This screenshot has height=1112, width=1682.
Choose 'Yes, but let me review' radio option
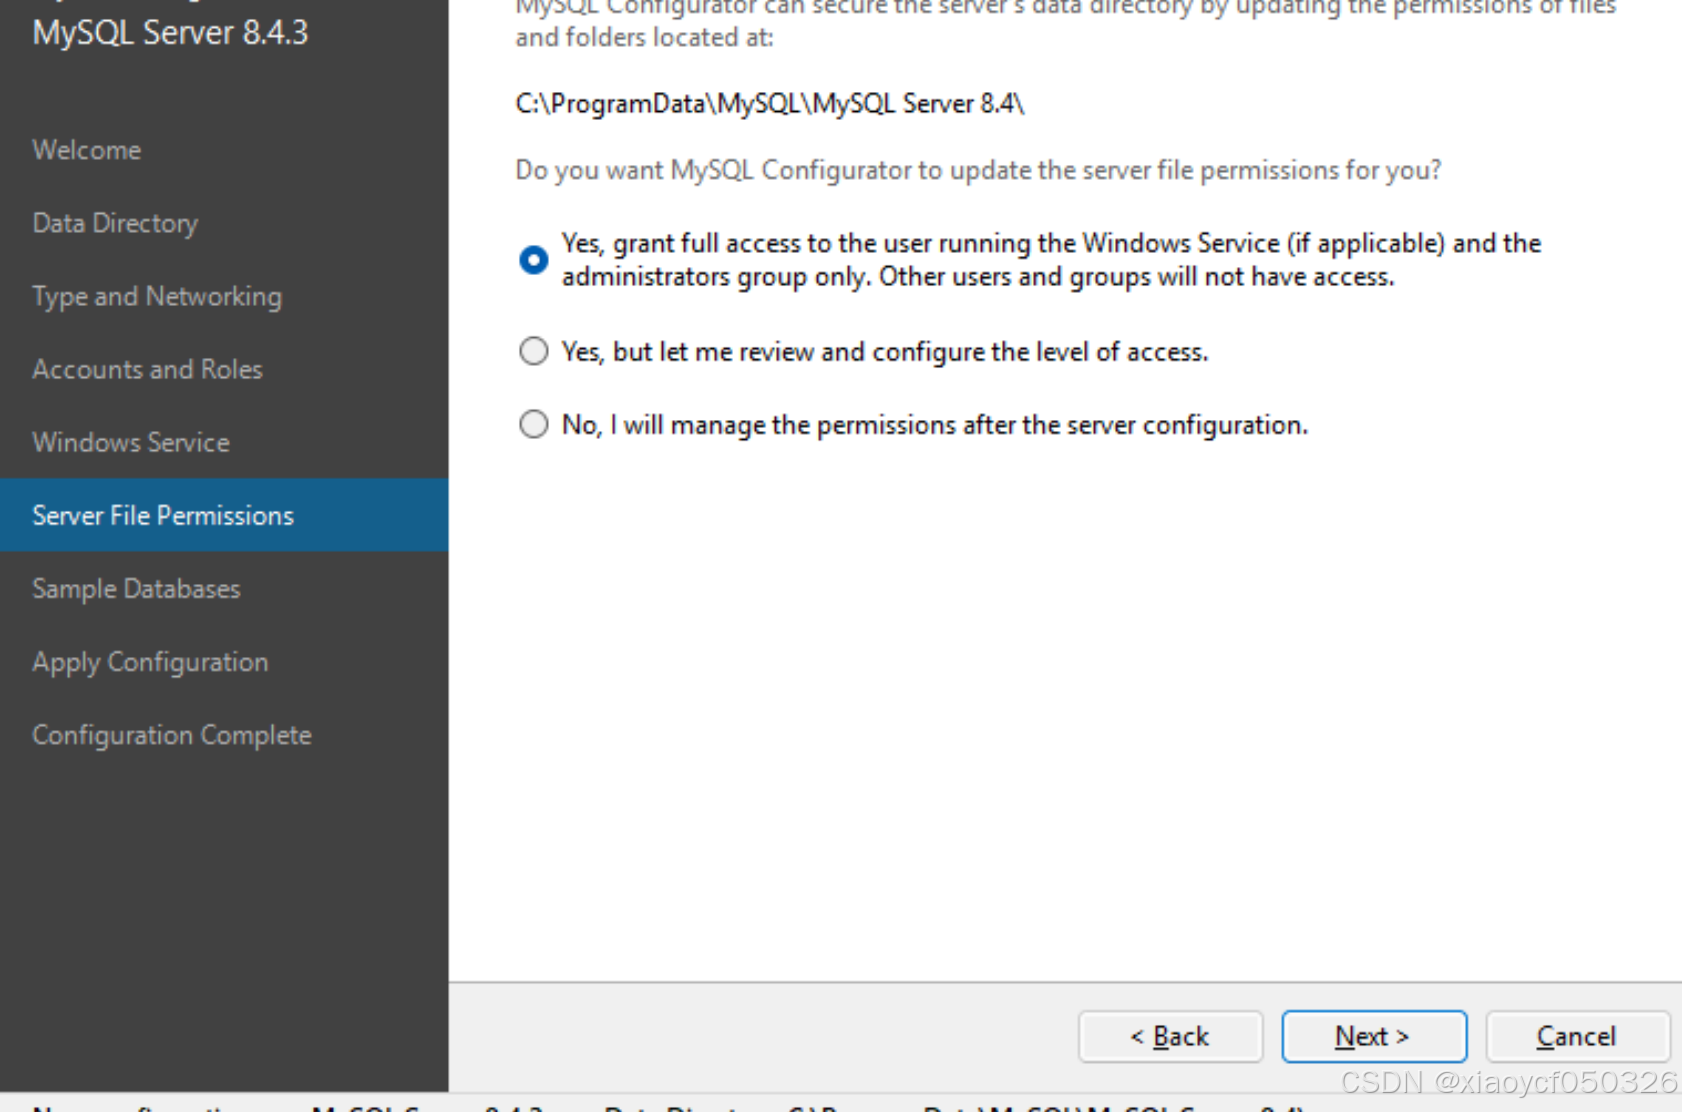tap(534, 351)
